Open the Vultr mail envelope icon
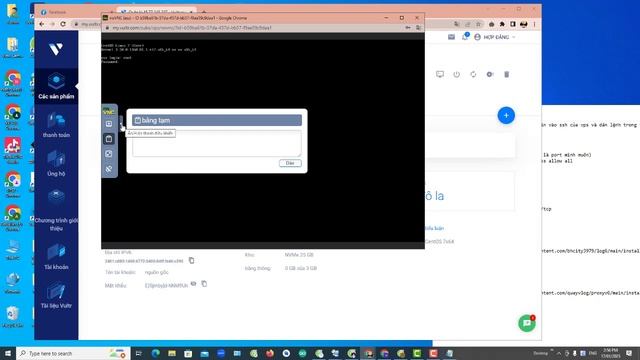 tap(451, 37)
